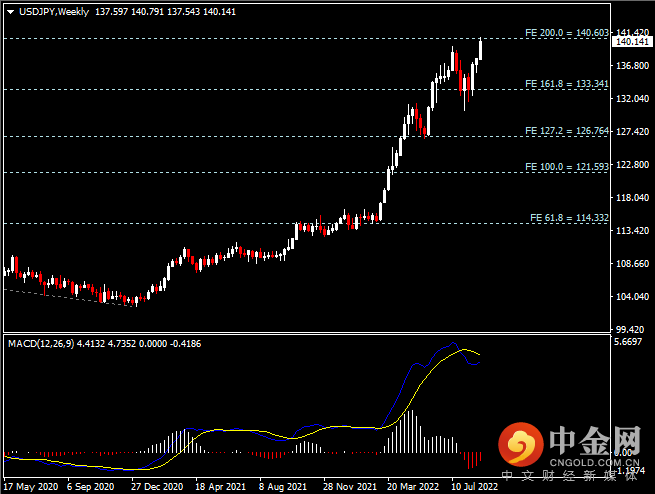Click the MACD(12,26,9) indicator label
The height and width of the screenshot is (494, 655).
pos(41,344)
